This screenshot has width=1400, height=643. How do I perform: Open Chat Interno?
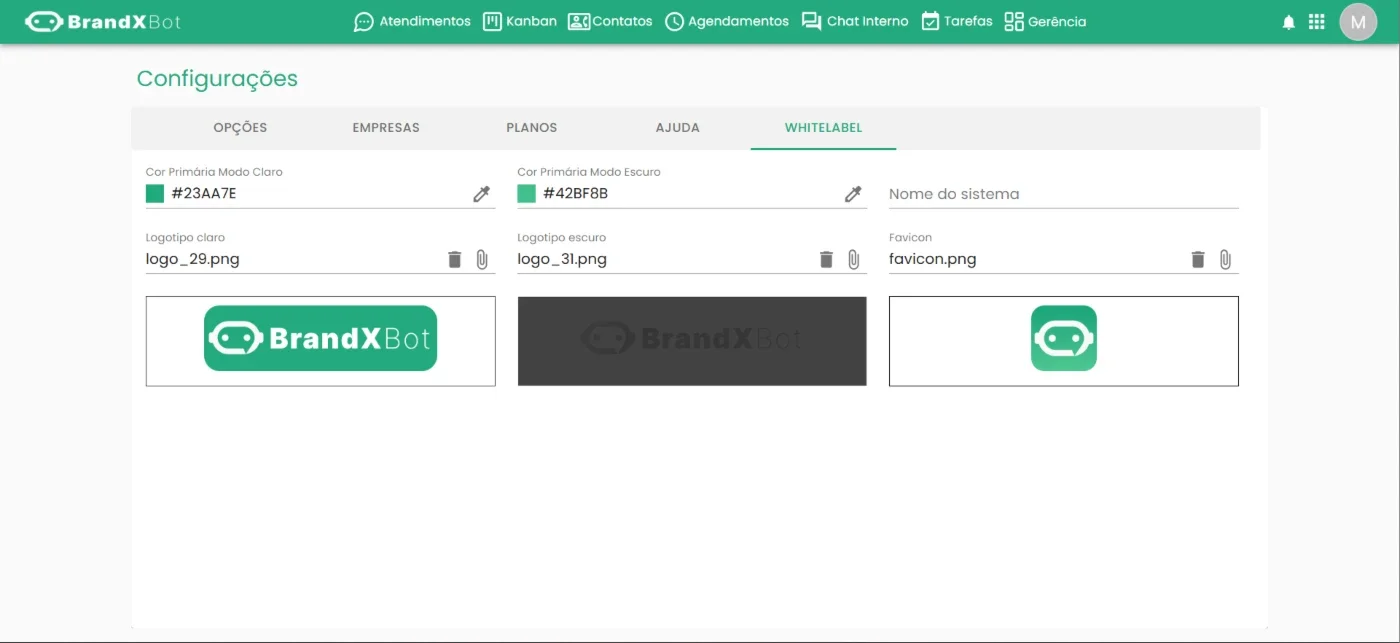tap(855, 21)
